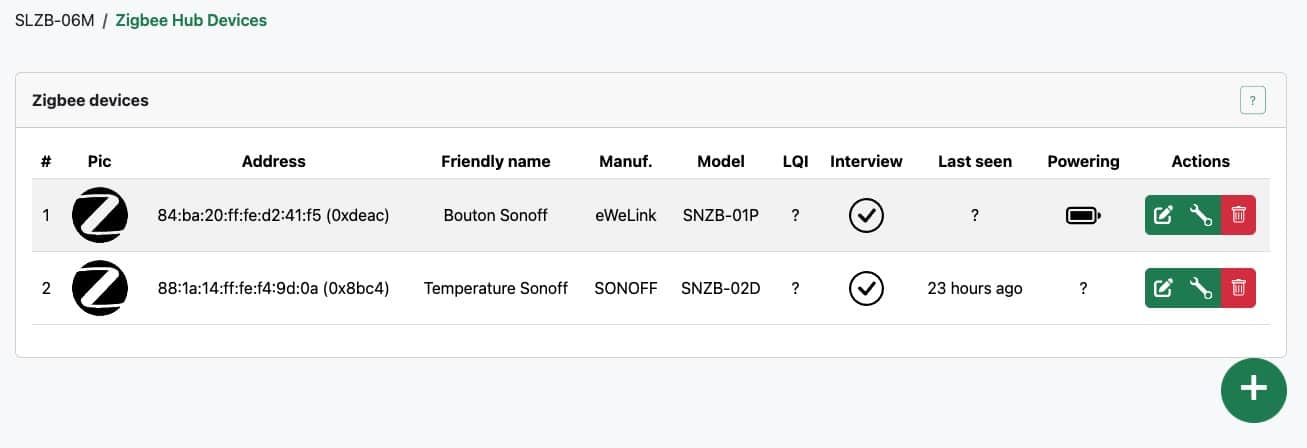Select model SNZB-02D cell
The height and width of the screenshot is (448, 1307).
(720, 288)
